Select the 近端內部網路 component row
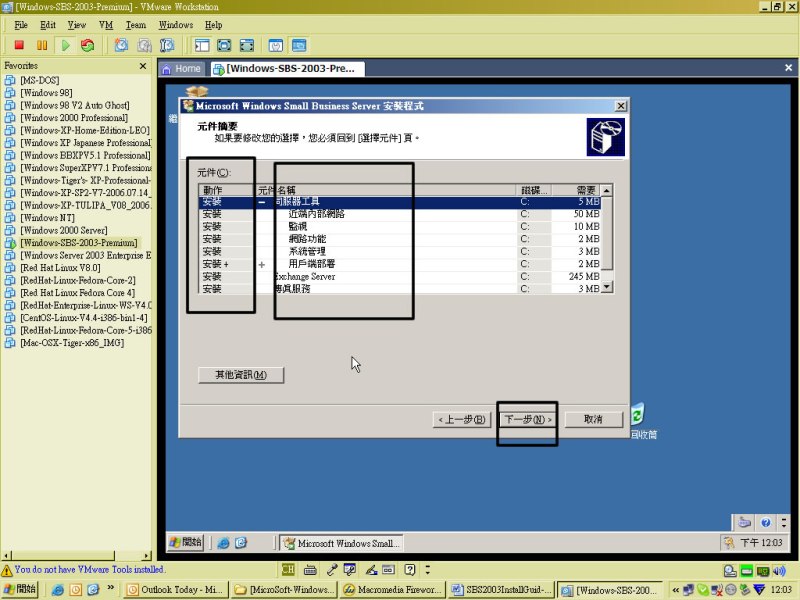The image size is (800, 600). coord(399,214)
